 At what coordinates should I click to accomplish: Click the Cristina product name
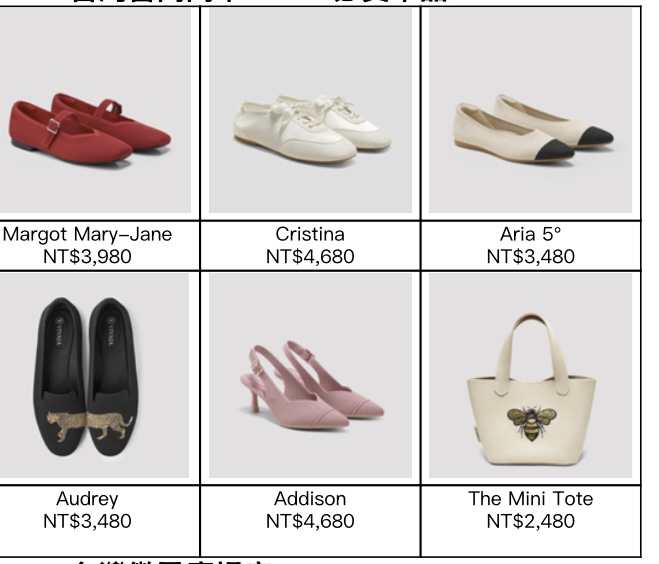tap(310, 234)
